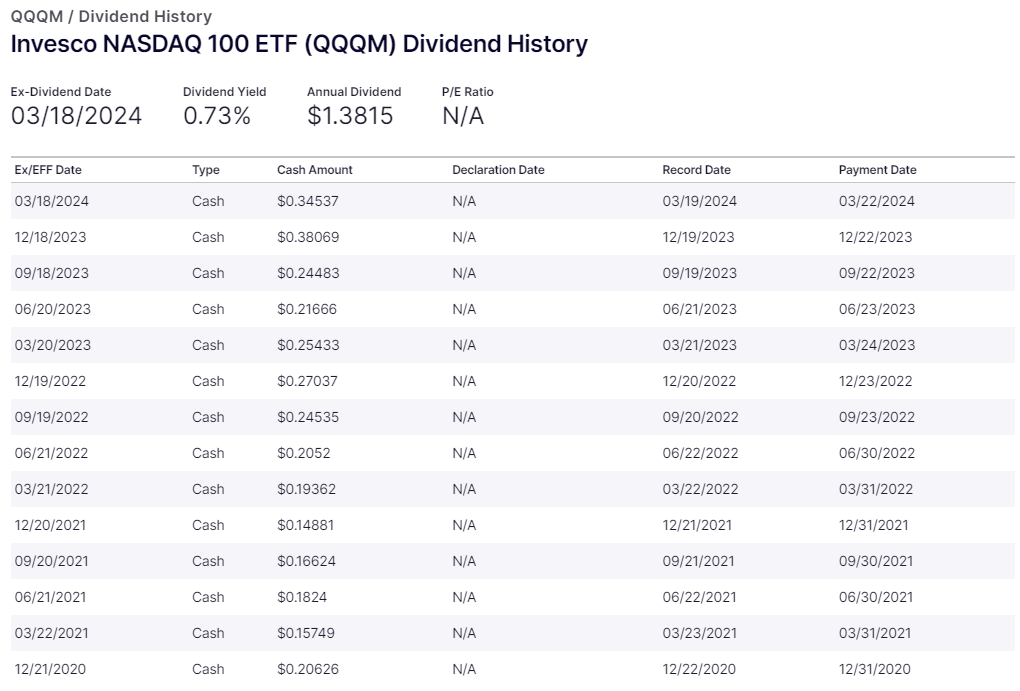
Task: Select record date 09/20/2022
Action: 700,417
